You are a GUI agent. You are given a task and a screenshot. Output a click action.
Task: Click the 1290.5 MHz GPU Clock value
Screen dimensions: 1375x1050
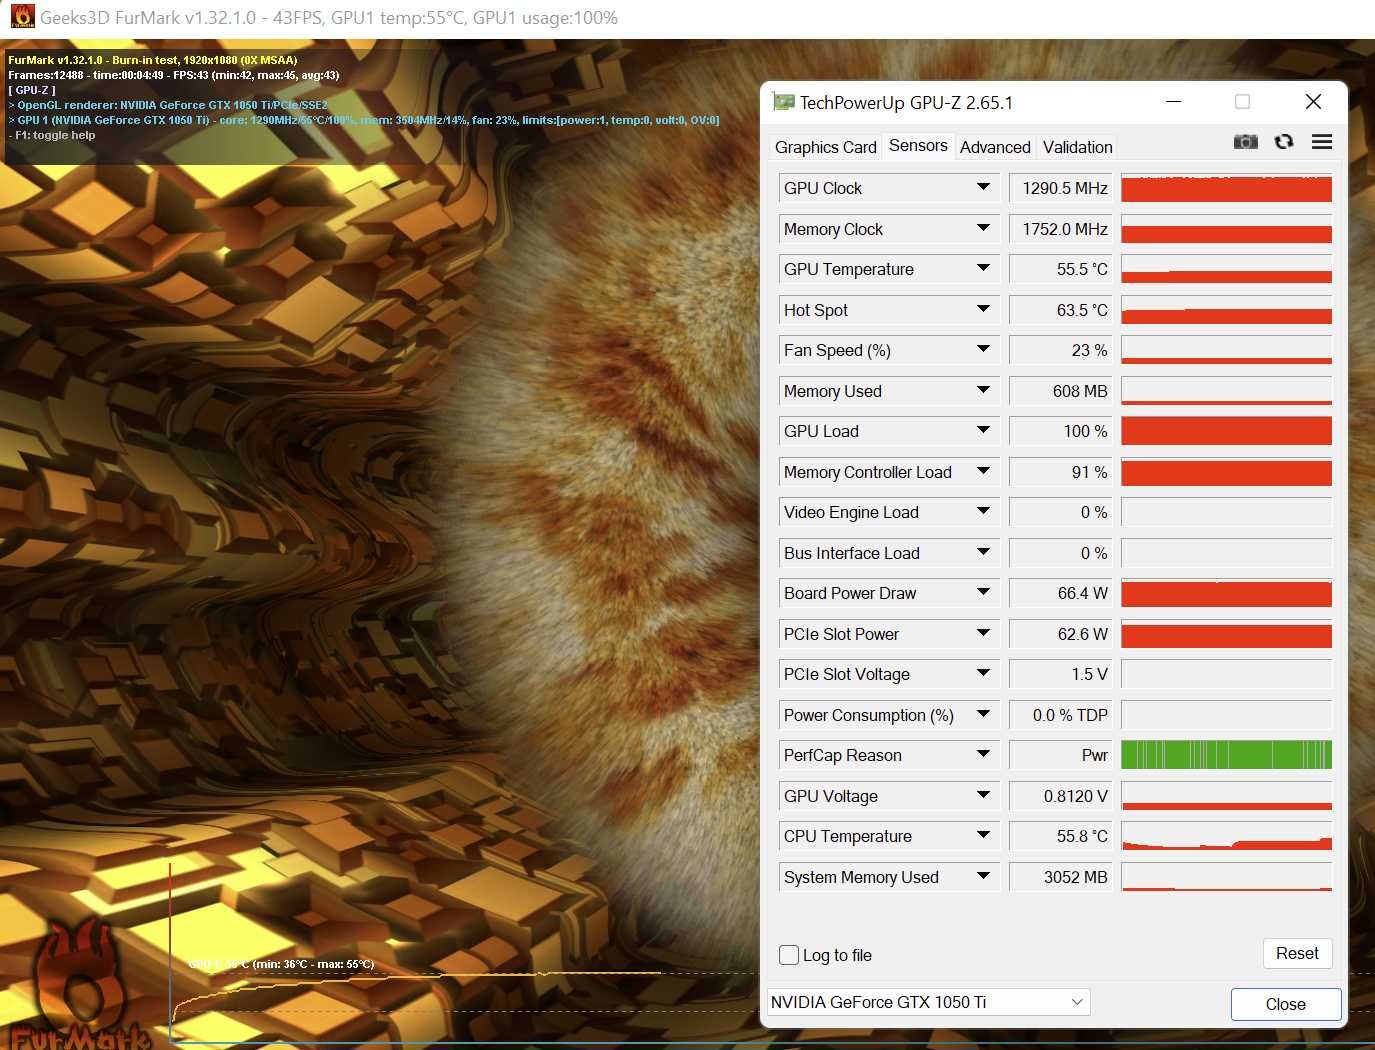coord(1061,188)
